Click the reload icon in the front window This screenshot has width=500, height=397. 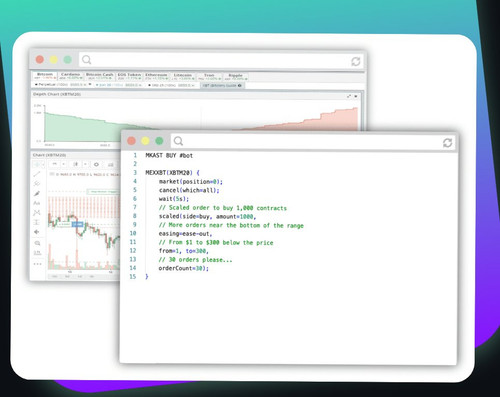(447, 143)
